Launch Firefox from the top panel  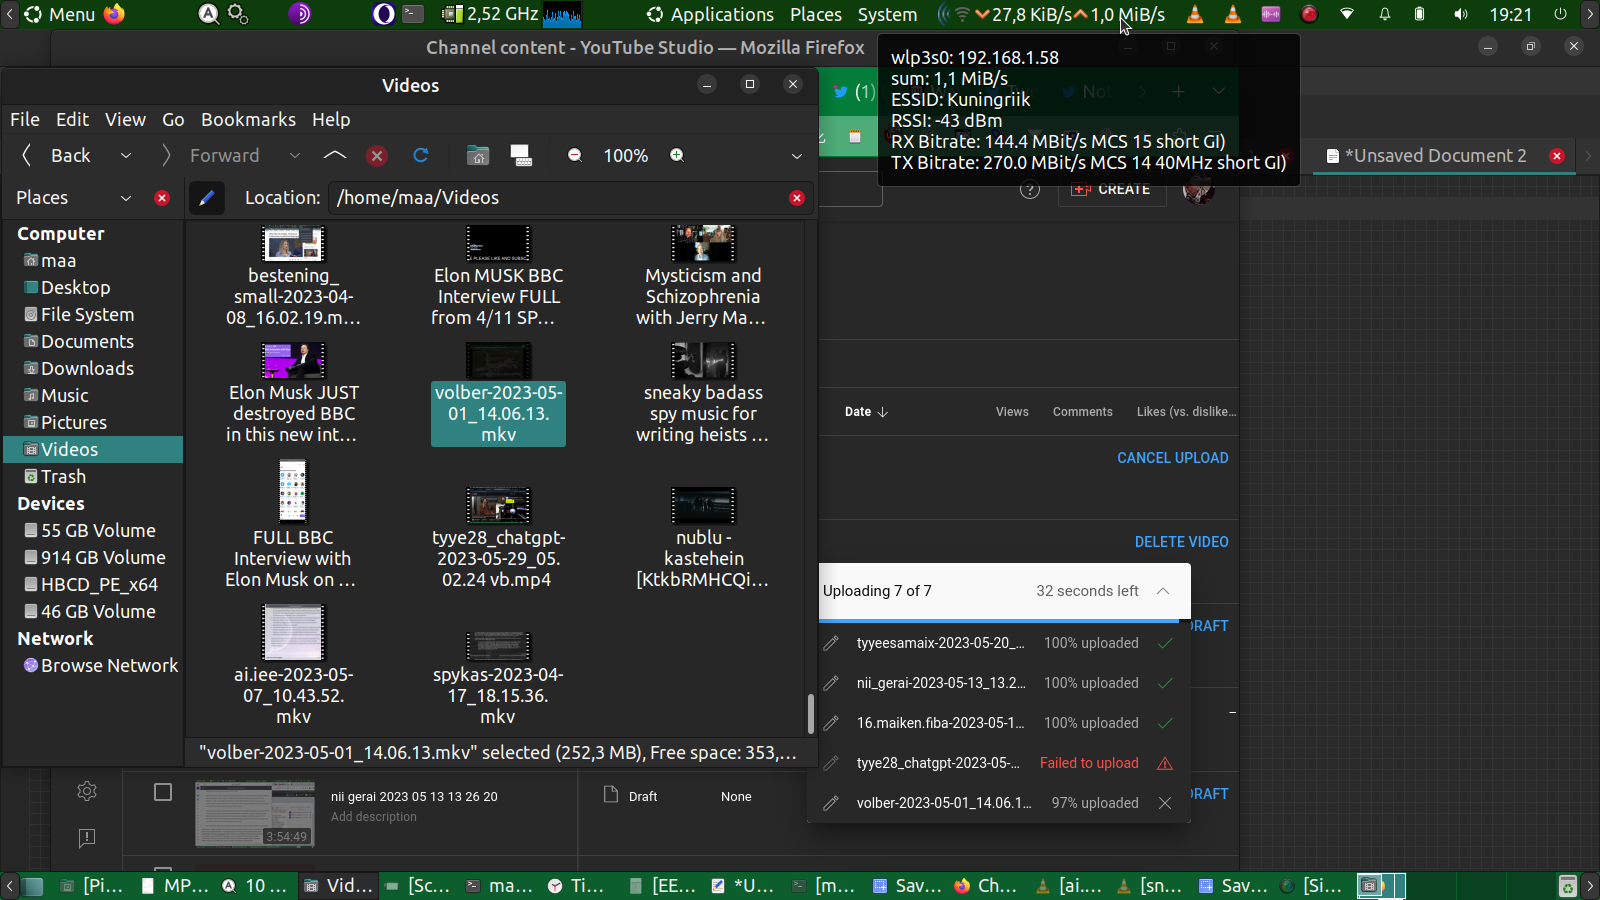(x=115, y=14)
